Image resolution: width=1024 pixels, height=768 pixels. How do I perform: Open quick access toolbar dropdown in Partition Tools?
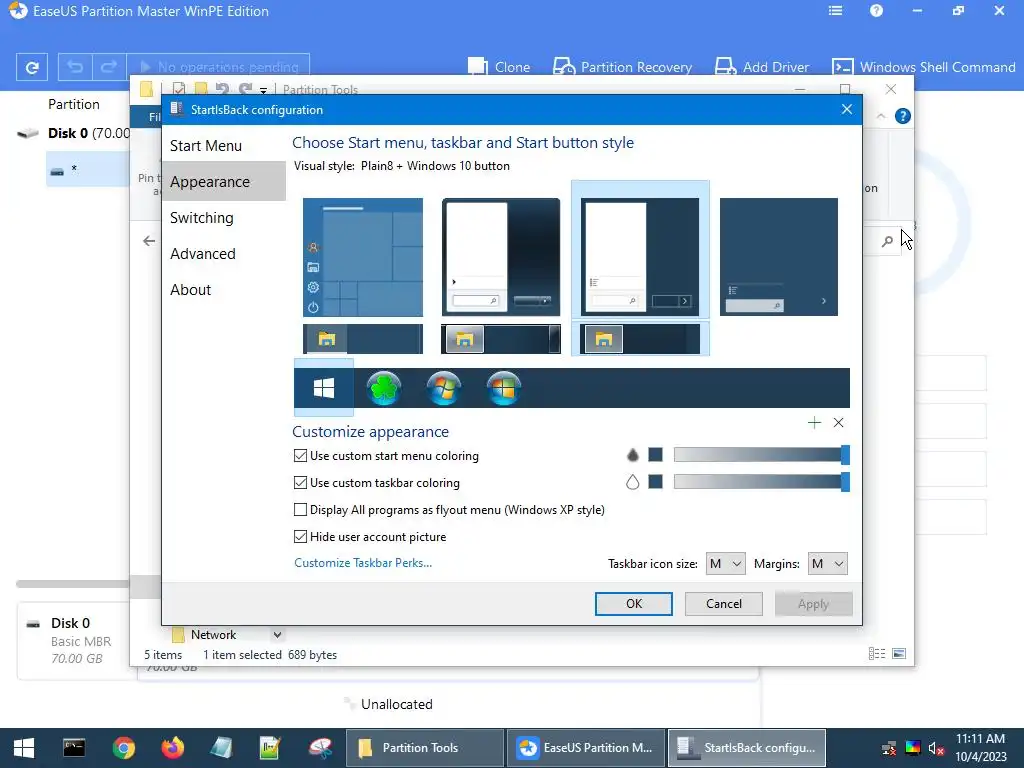coord(263,90)
